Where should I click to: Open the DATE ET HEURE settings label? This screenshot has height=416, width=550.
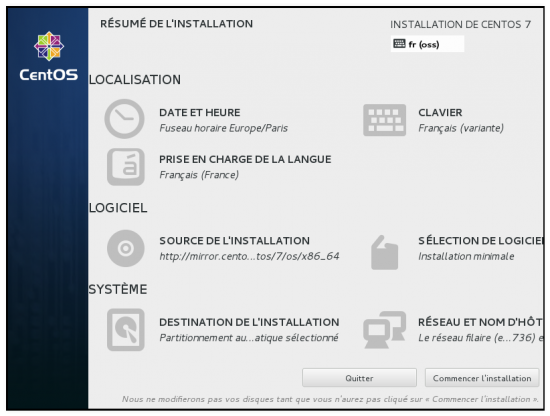tap(200, 113)
